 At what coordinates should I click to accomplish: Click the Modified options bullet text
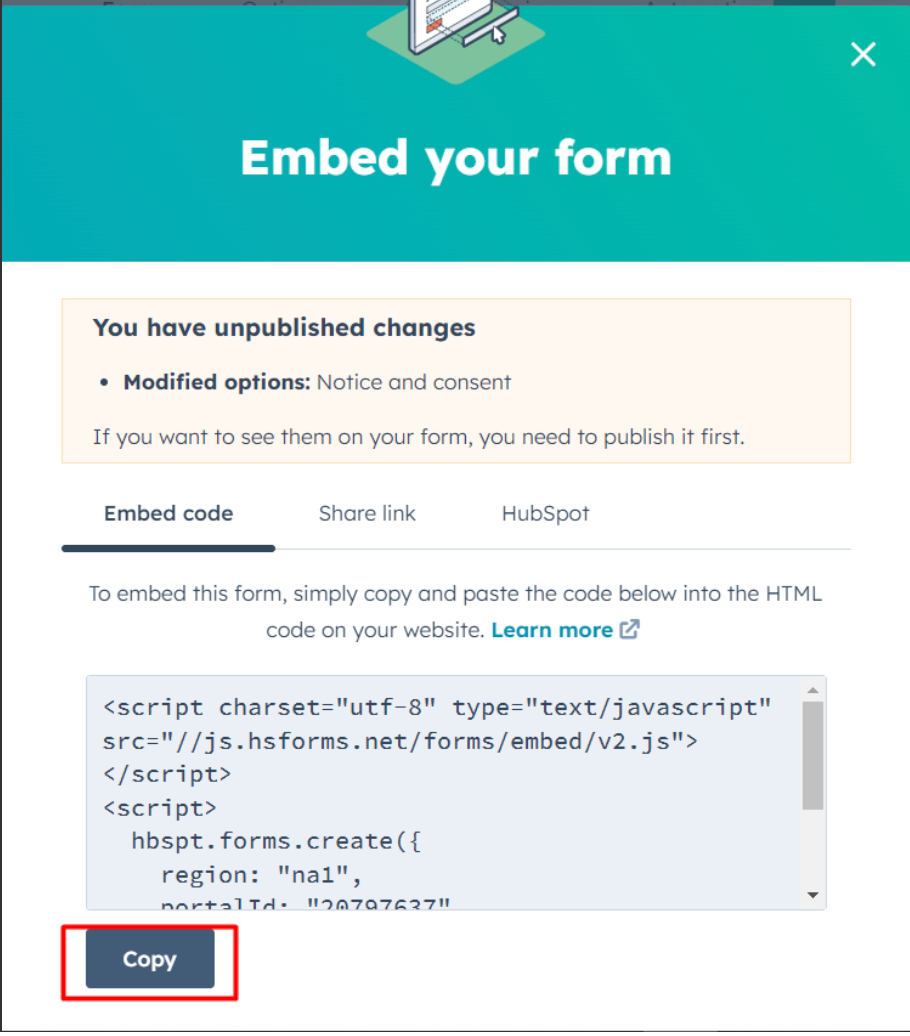coord(317,382)
